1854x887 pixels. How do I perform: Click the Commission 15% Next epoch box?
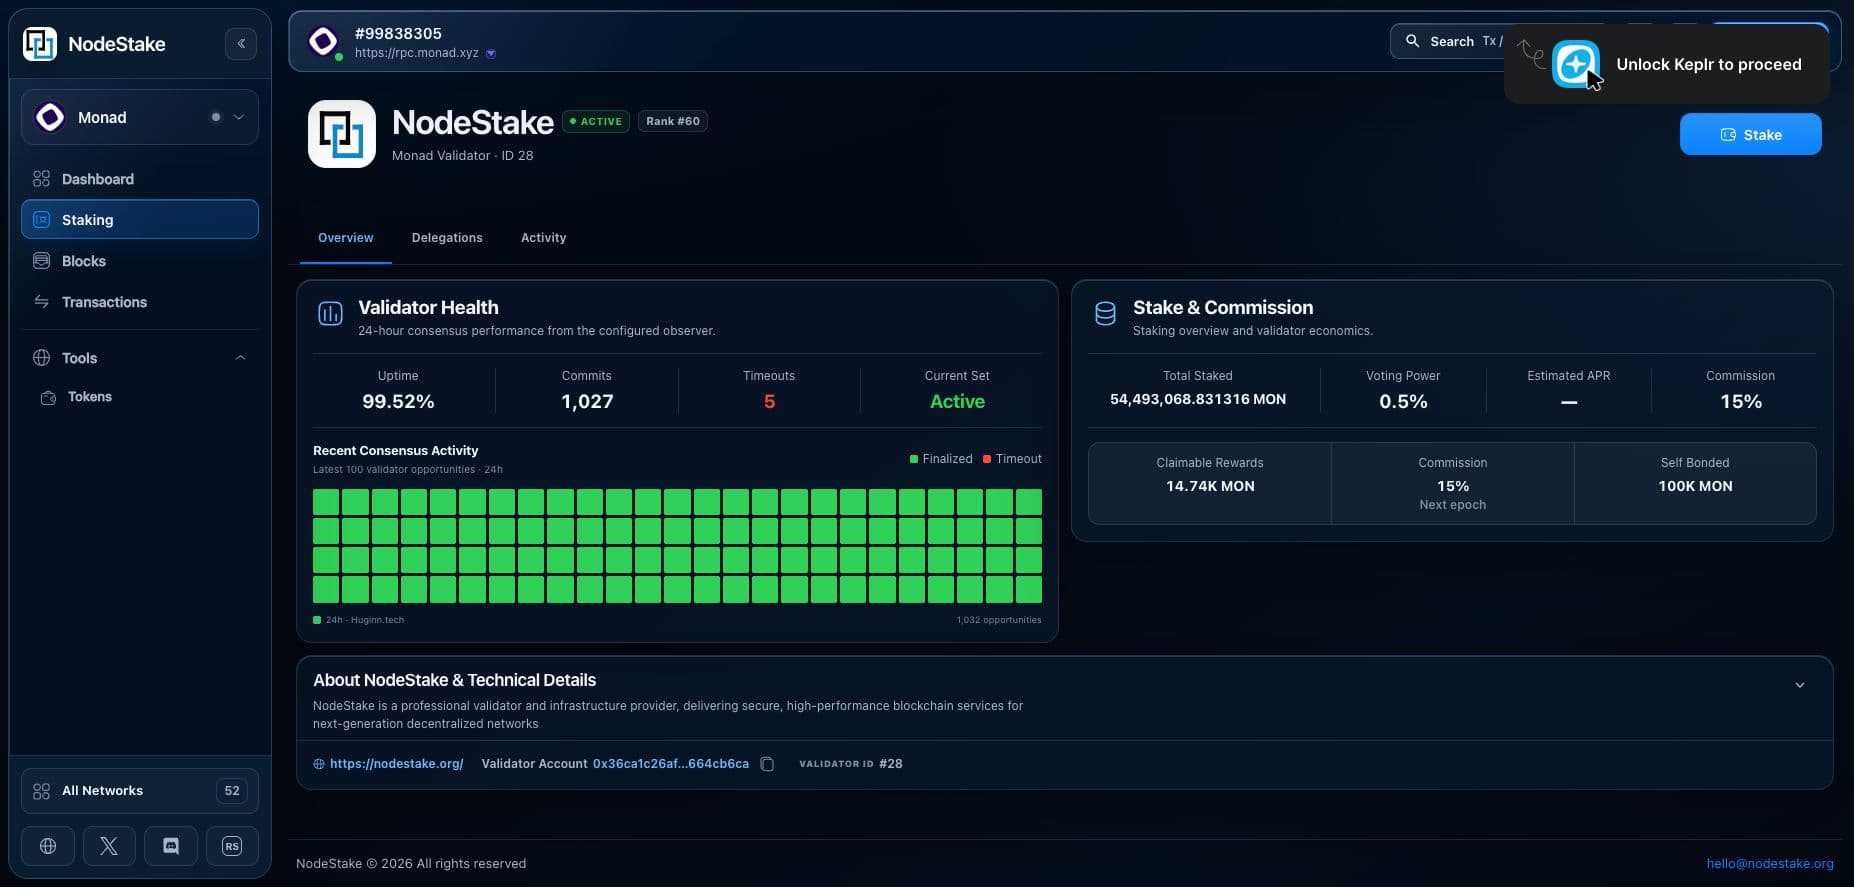(1453, 484)
